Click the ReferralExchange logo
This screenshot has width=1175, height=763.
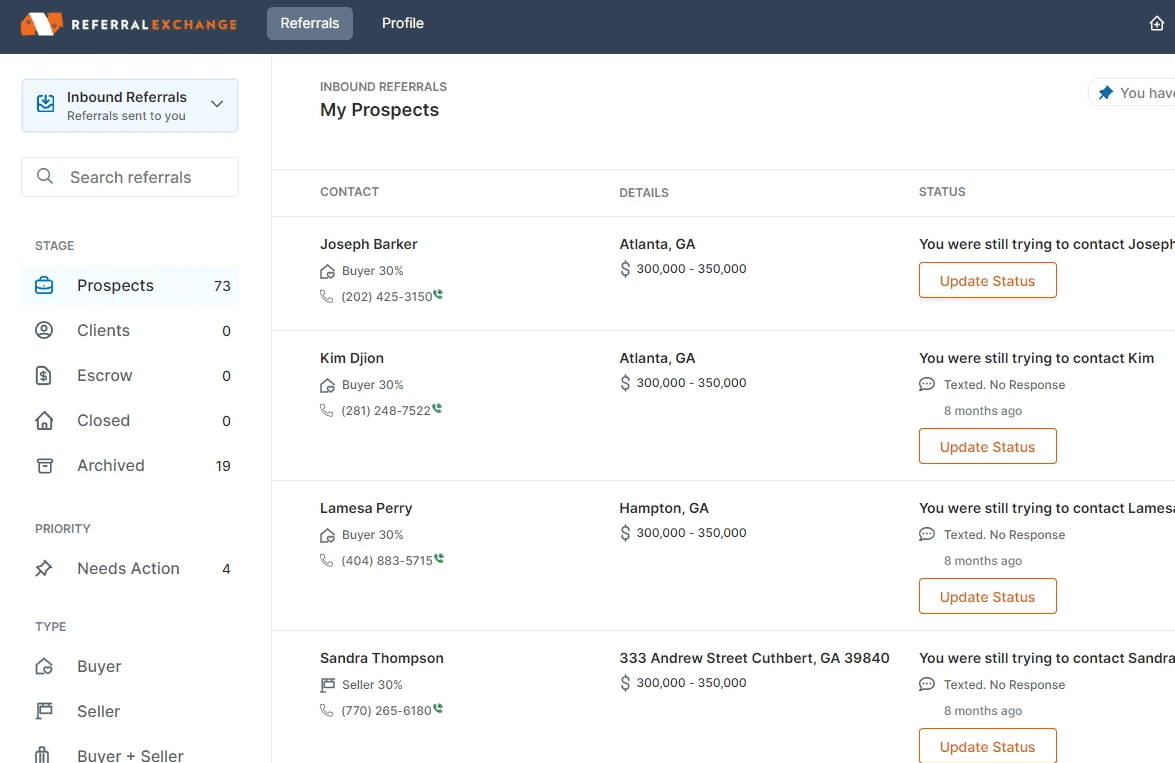(128, 24)
